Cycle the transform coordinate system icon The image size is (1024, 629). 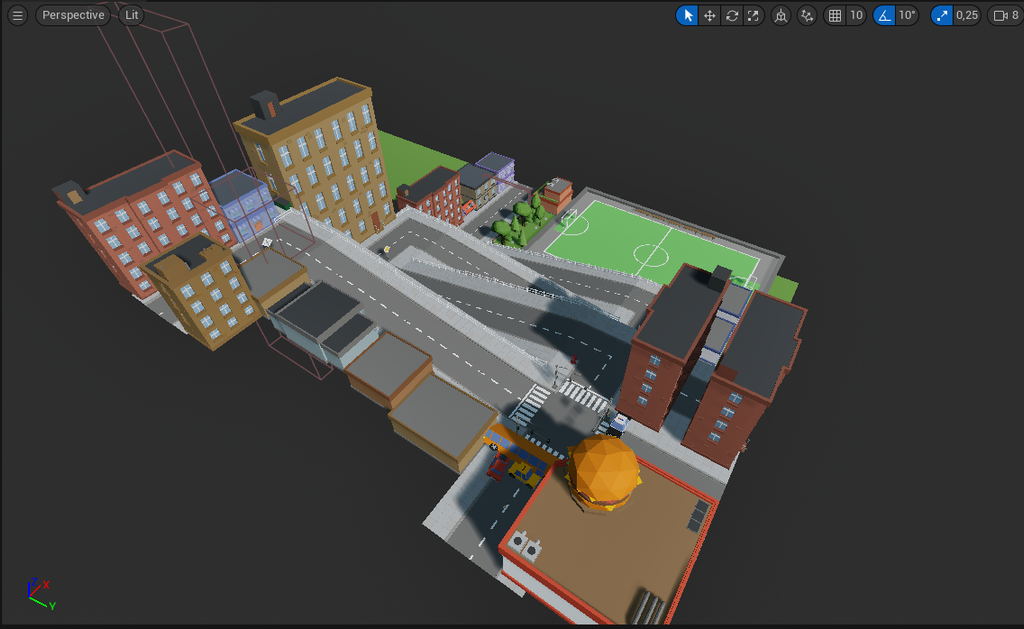tap(781, 15)
